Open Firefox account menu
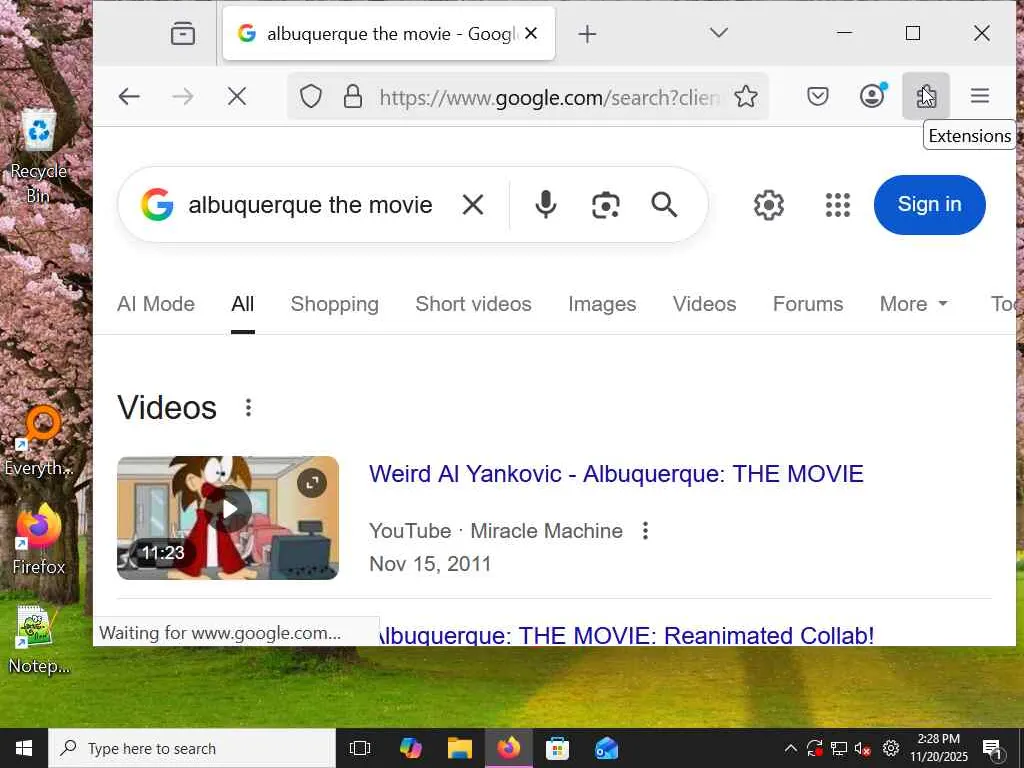The width and height of the screenshot is (1024, 768). click(x=872, y=97)
